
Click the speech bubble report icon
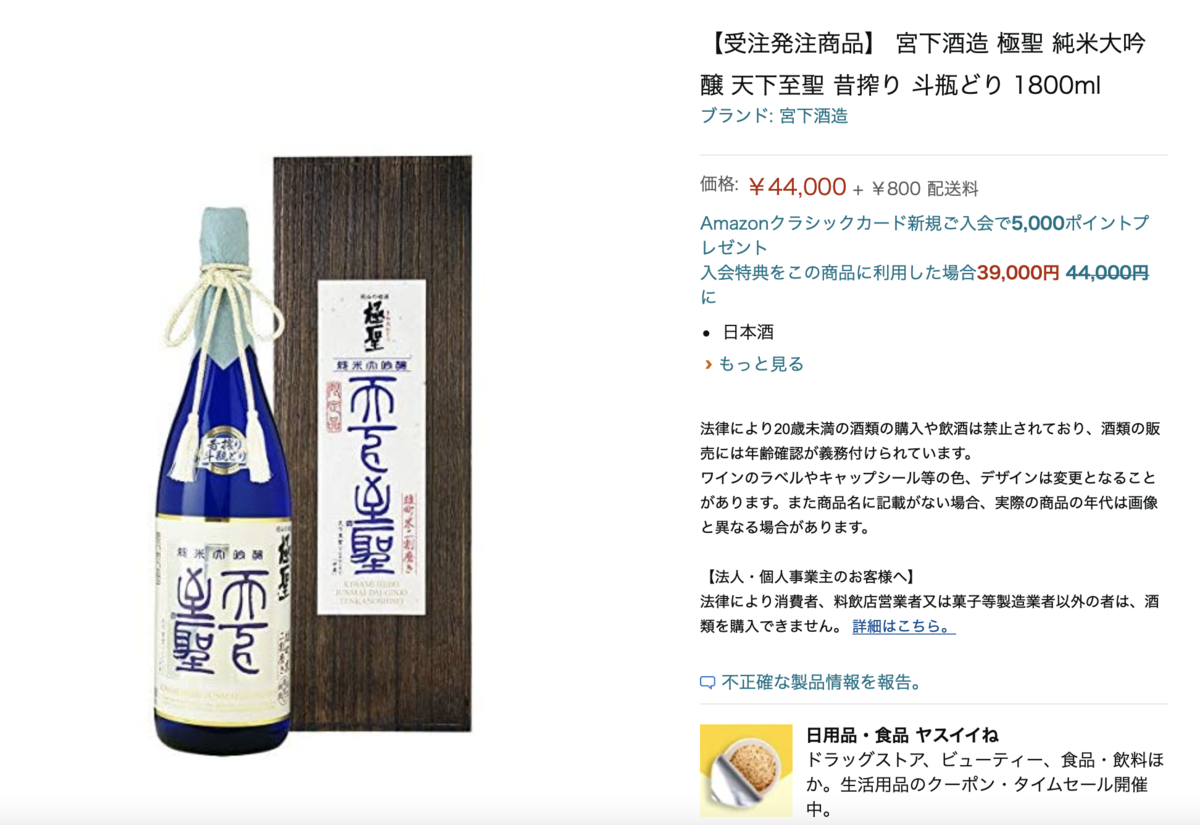coord(708,684)
